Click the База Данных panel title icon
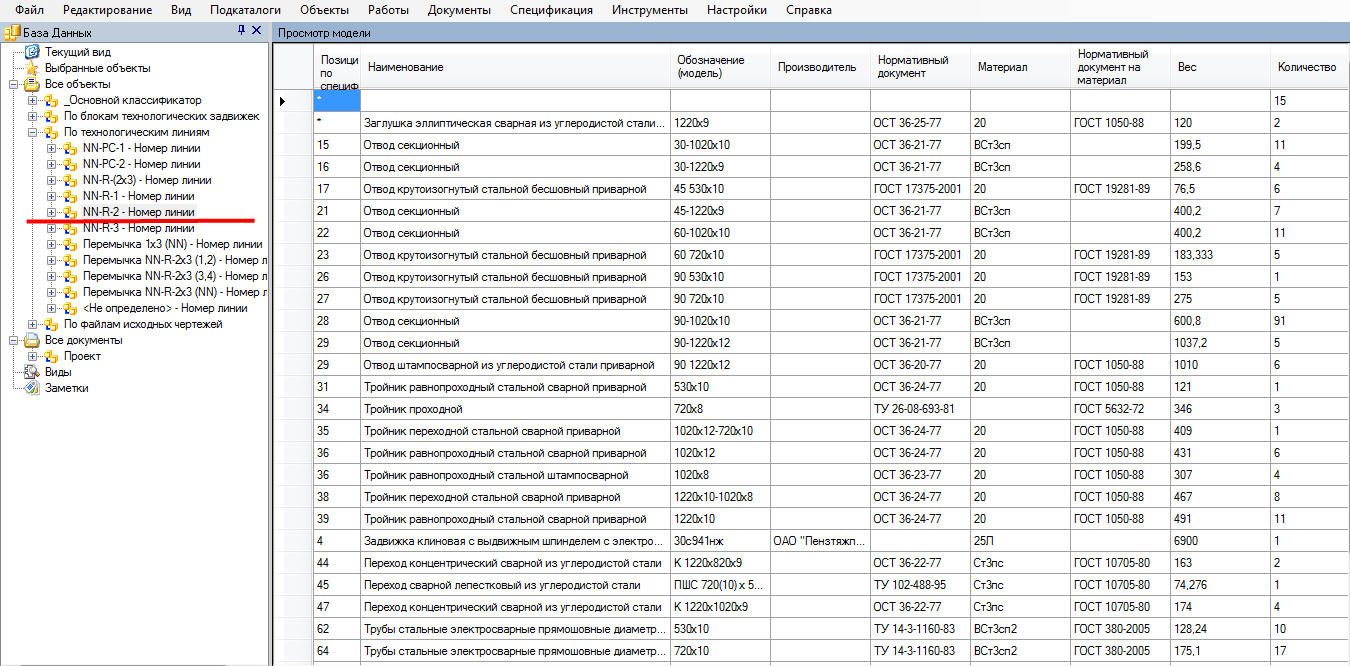Image resolution: width=1350 pixels, height=666 pixels. [x=12, y=32]
